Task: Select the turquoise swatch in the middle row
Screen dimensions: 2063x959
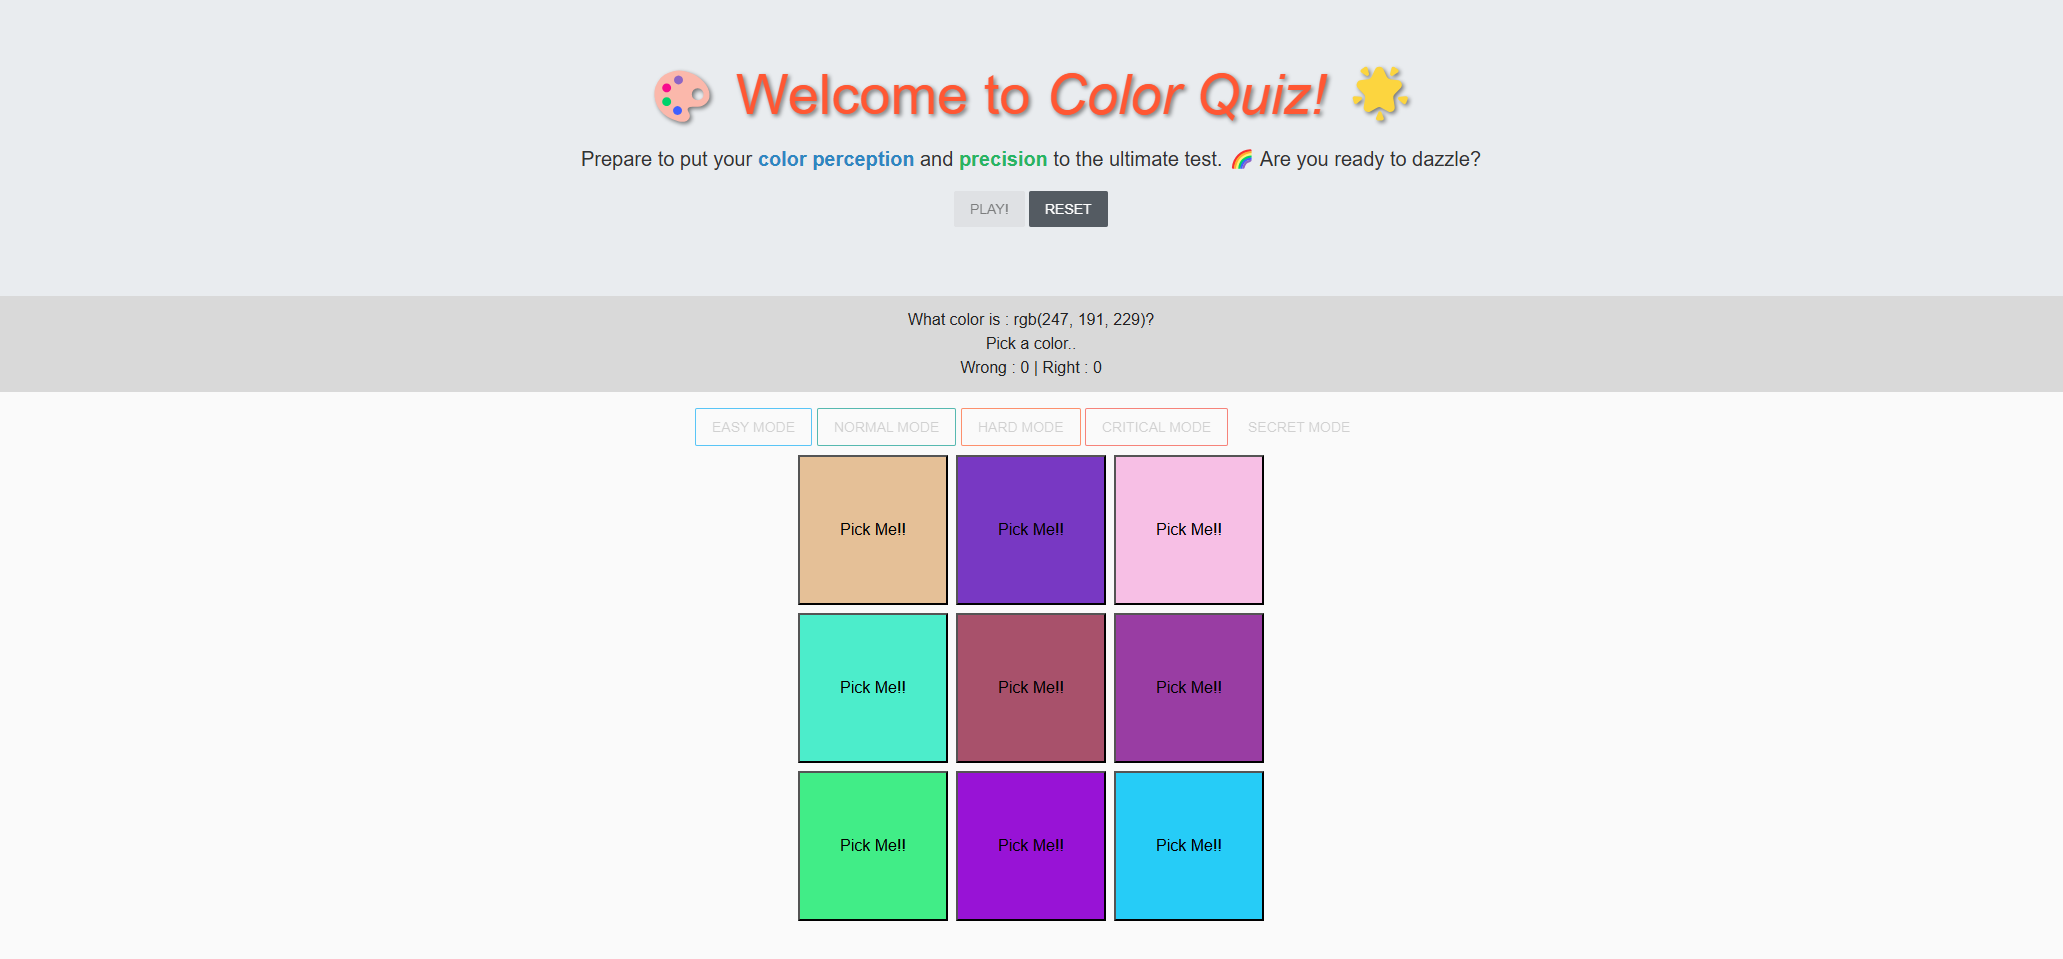Action: point(872,687)
